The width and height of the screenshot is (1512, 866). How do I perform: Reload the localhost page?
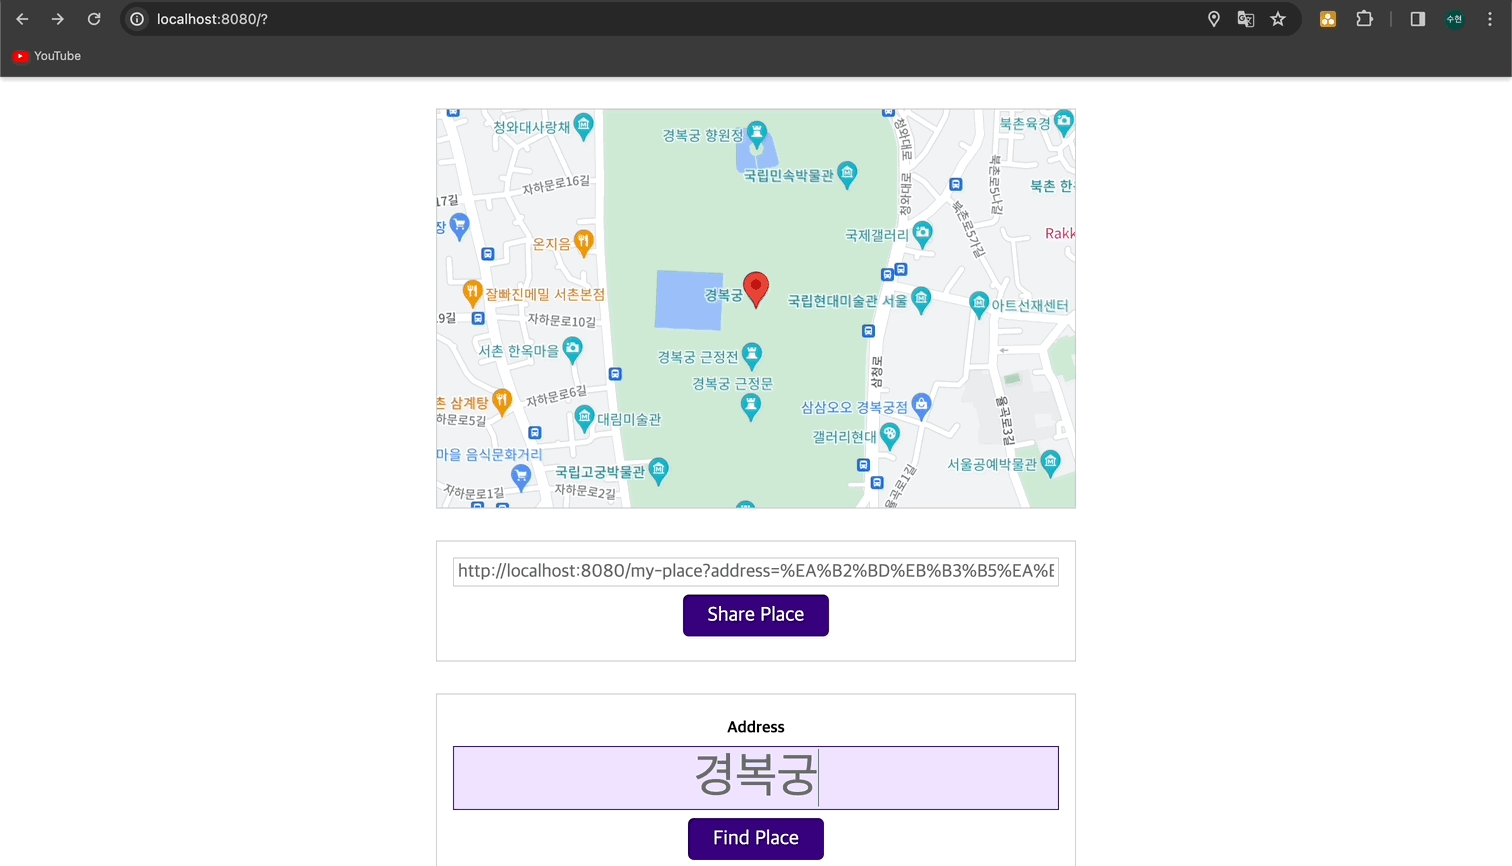94,19
